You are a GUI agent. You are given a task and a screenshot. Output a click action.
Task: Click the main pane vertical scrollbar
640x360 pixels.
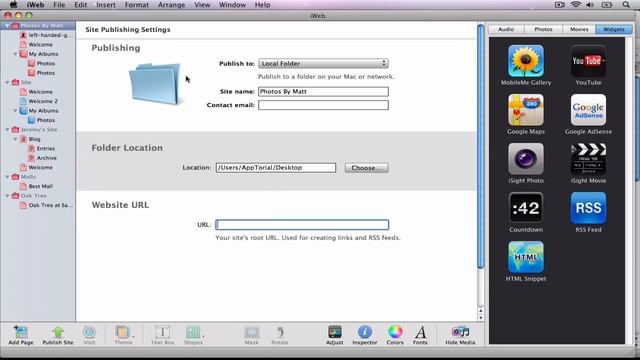click(x=481, y=146)
